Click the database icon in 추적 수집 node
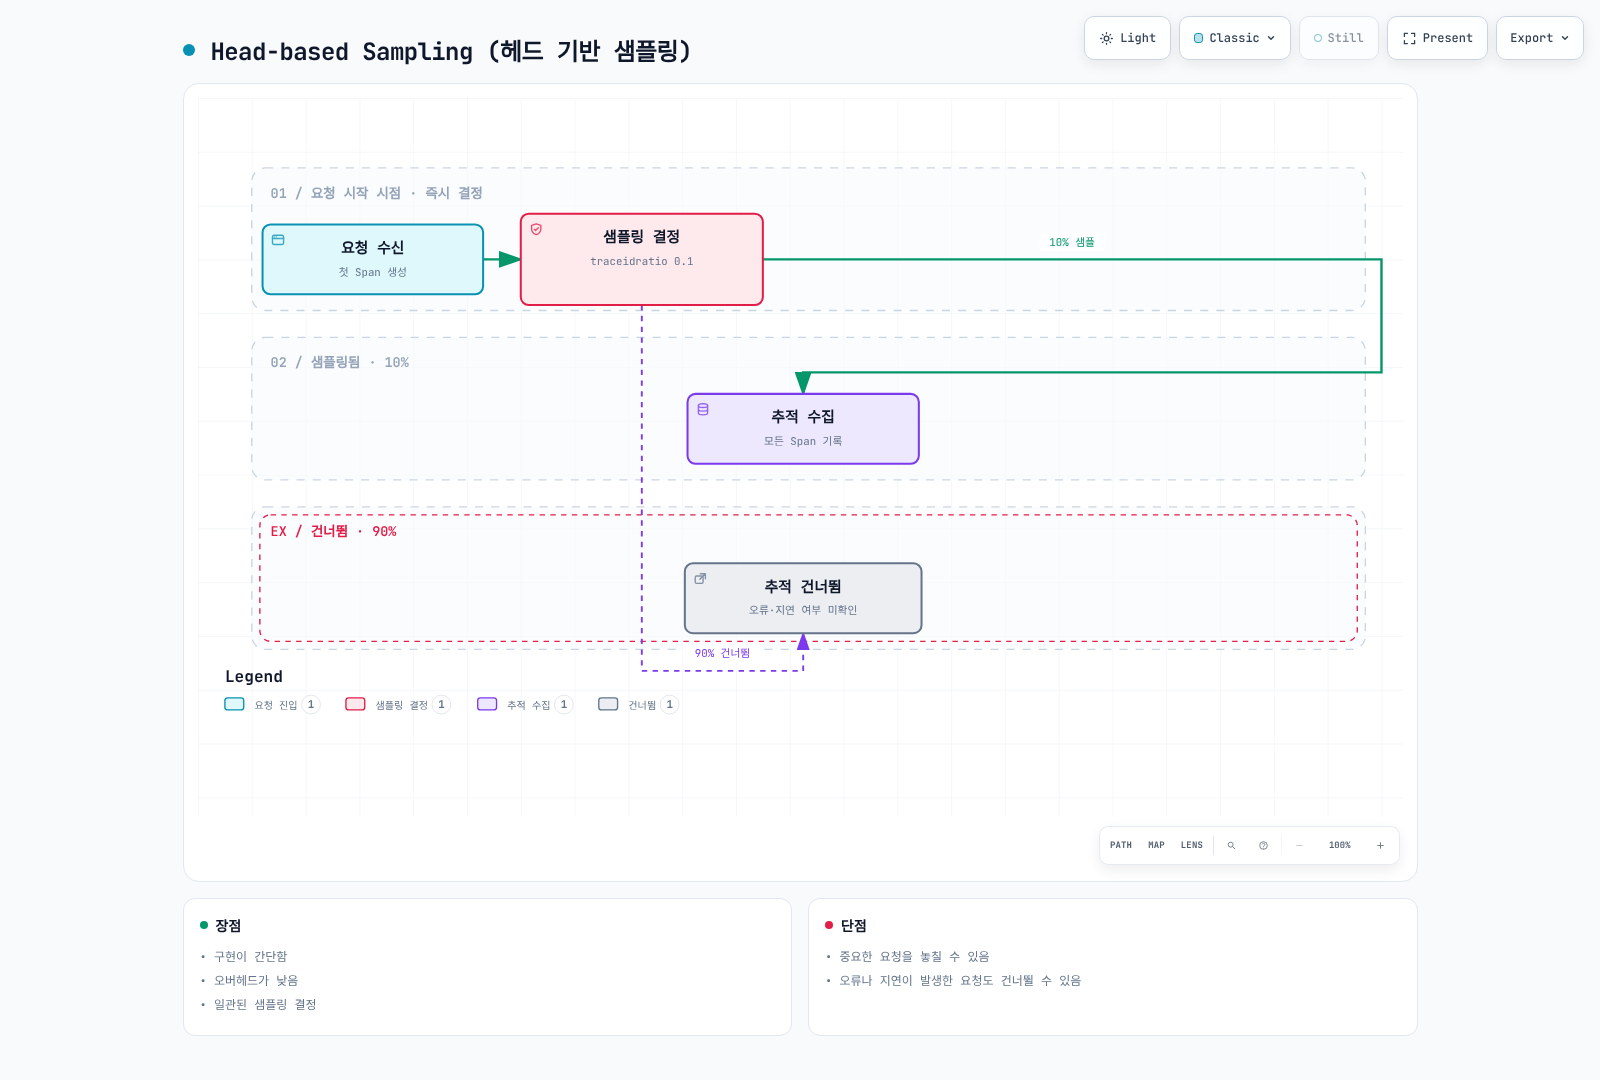Screen dimensions: 1600x1080 pyautogui.click(x=703, y=409)
